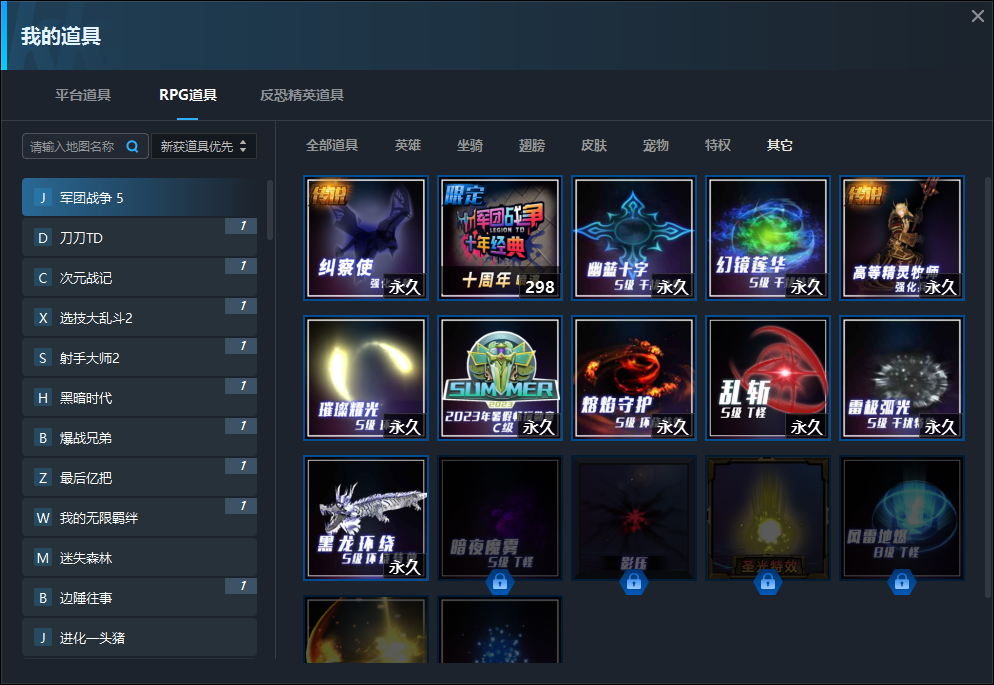Switch to the 反恐精英道具 tab
The width and height of the screenshot is (994, 685).
click(302, 95)
